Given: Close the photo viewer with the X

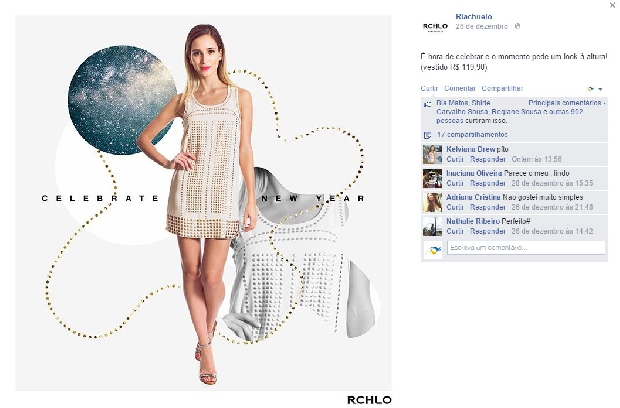Looking at the screenshot, I should (612, 5).
